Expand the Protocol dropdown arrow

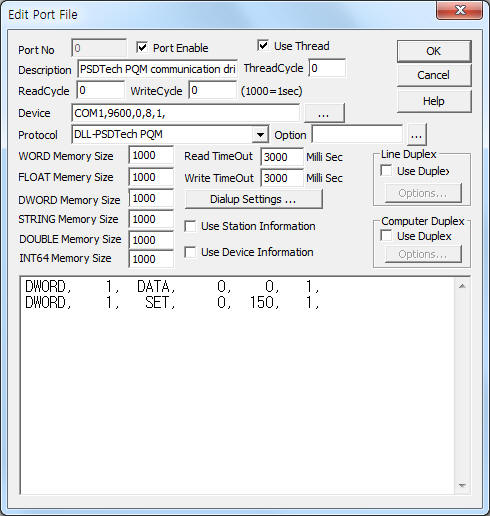click(260, 135)
